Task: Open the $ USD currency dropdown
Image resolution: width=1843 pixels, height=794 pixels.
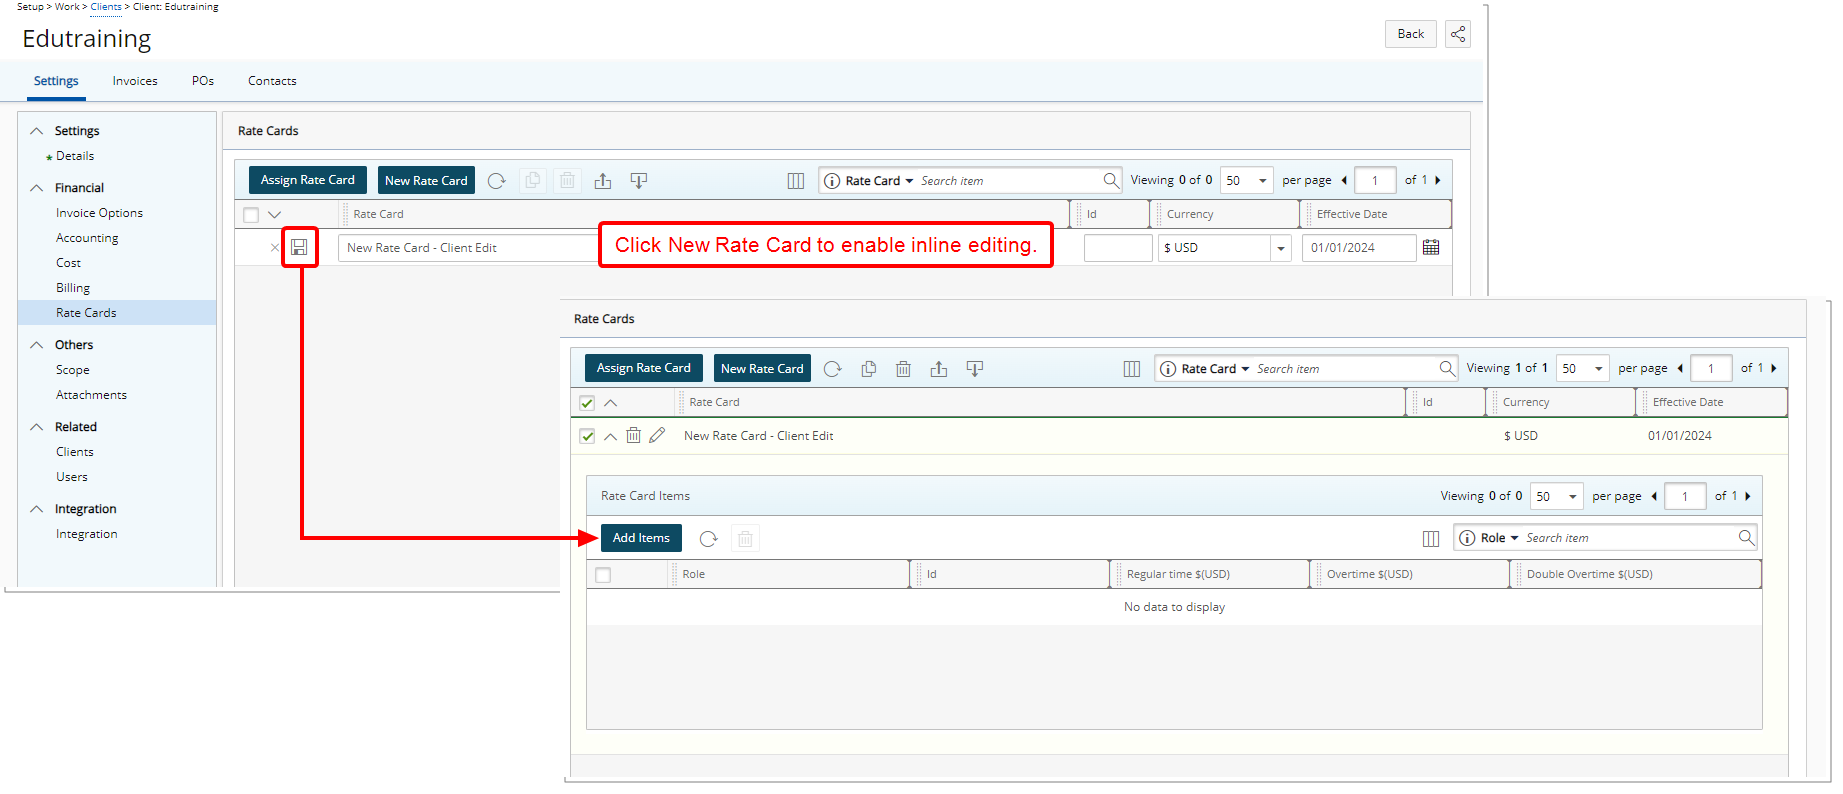Action: tap(1280, 248)
